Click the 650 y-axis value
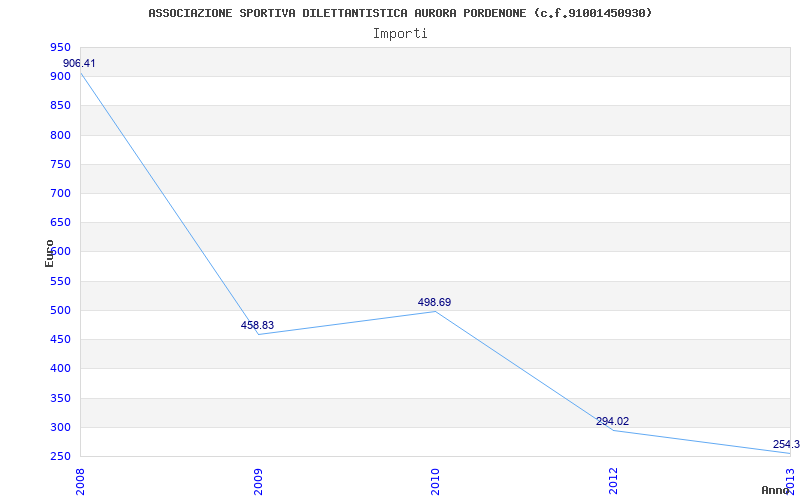This screenshot has width=800, height=500. pyautogui.click(x=60, y=222)
